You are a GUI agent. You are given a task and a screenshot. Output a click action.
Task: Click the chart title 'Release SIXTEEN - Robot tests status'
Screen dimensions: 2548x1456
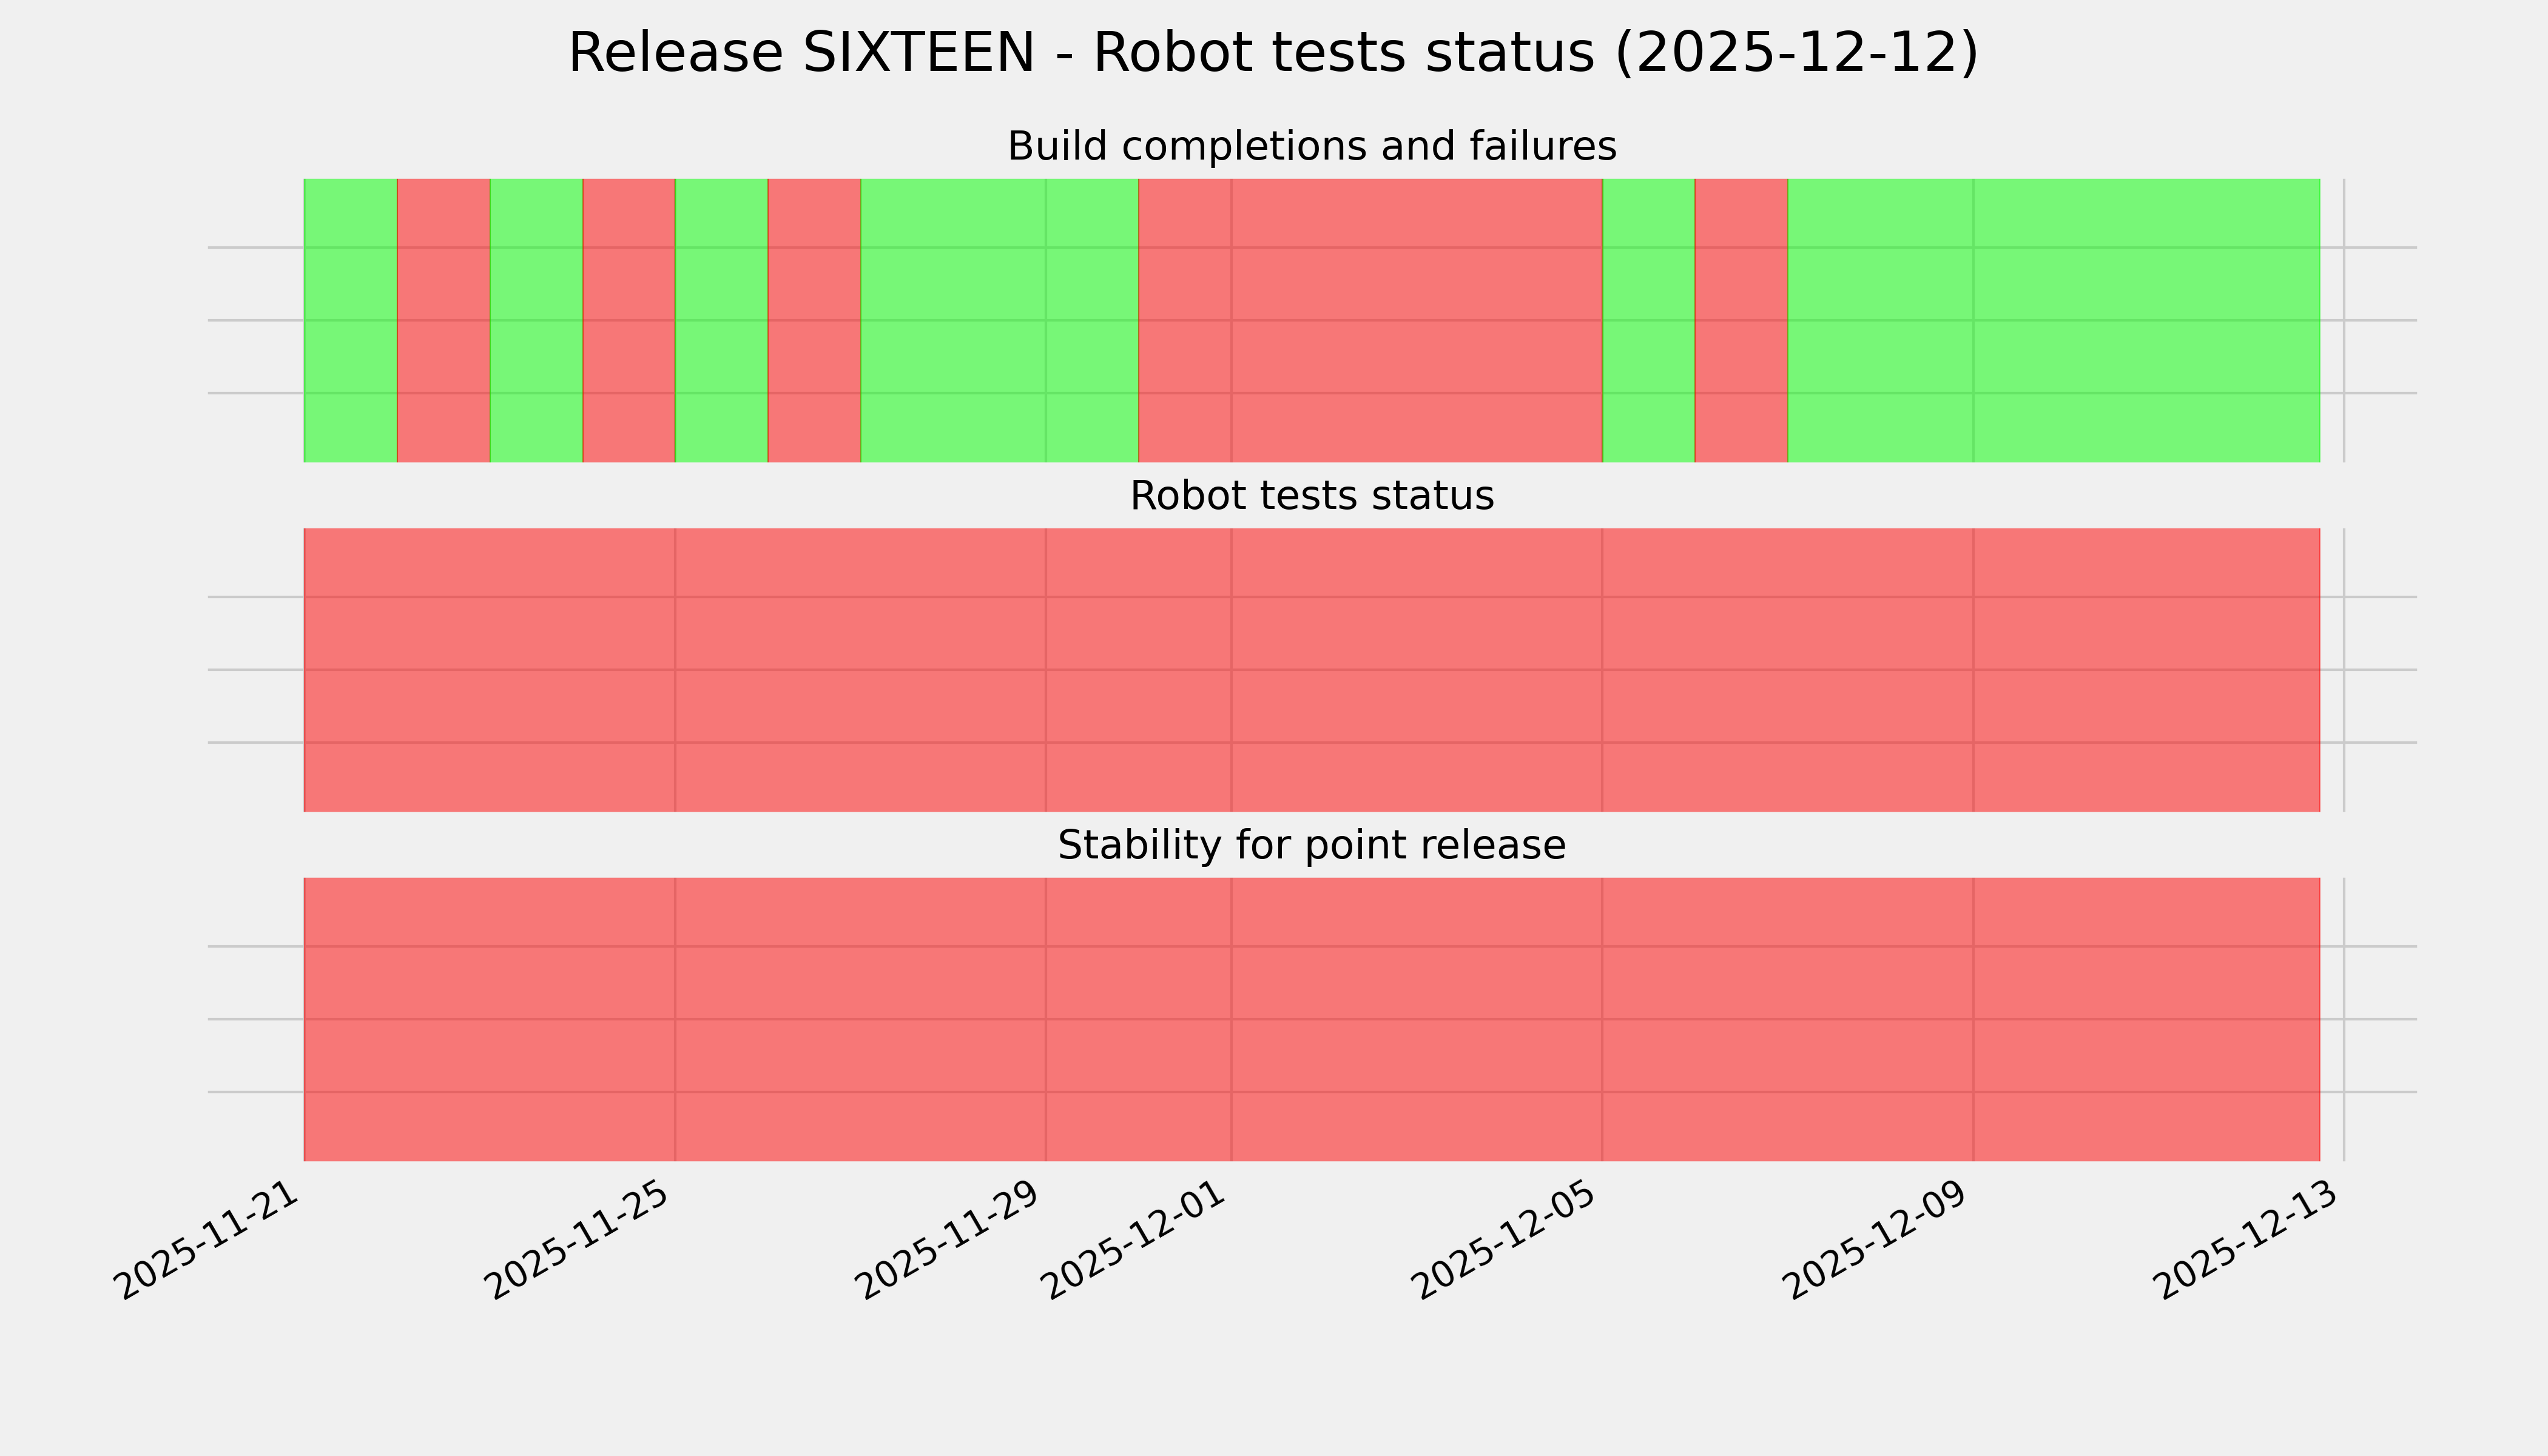(x=1273, y=53)
